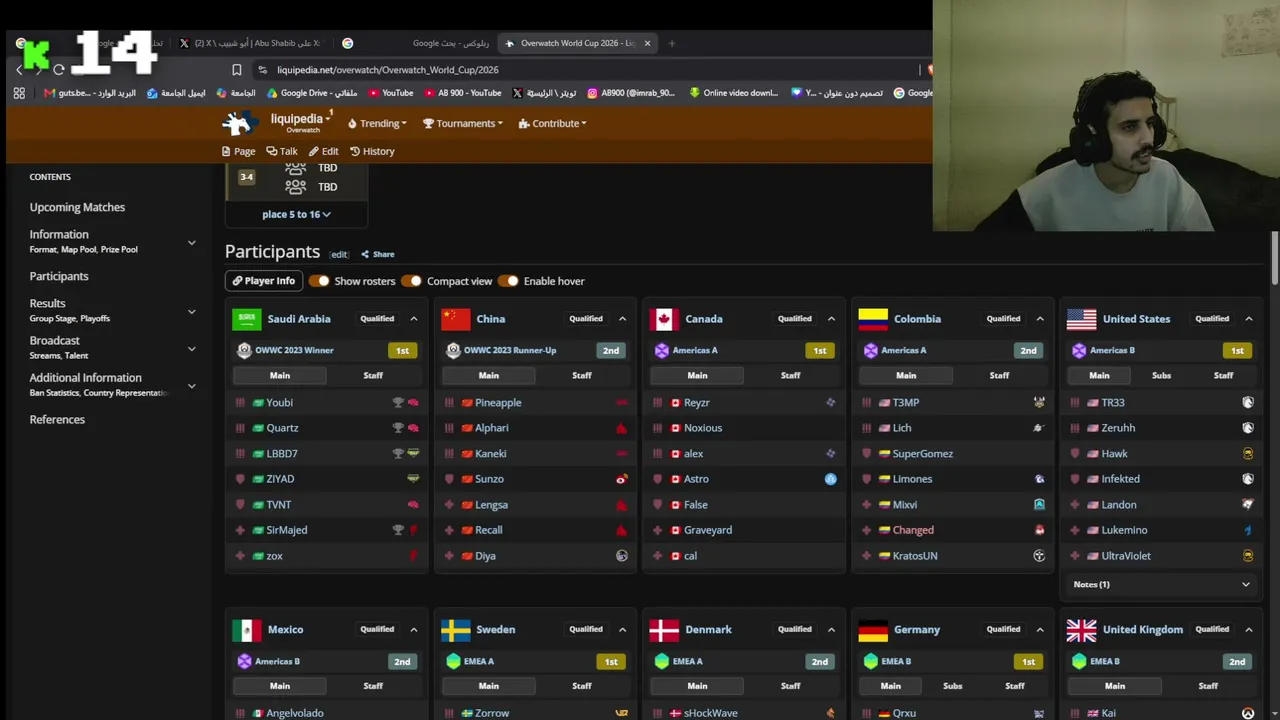Image resolution: width=1280 pixels, height=720 pixels.
Task: Collapse the Colombia team card
Action: tap(1040, 319)
